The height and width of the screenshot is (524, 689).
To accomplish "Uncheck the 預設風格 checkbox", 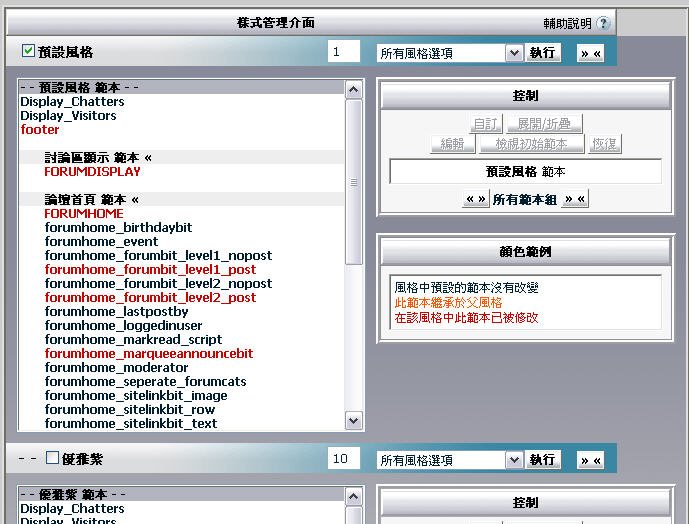I will pyautogui.click(x=28, y=51).
